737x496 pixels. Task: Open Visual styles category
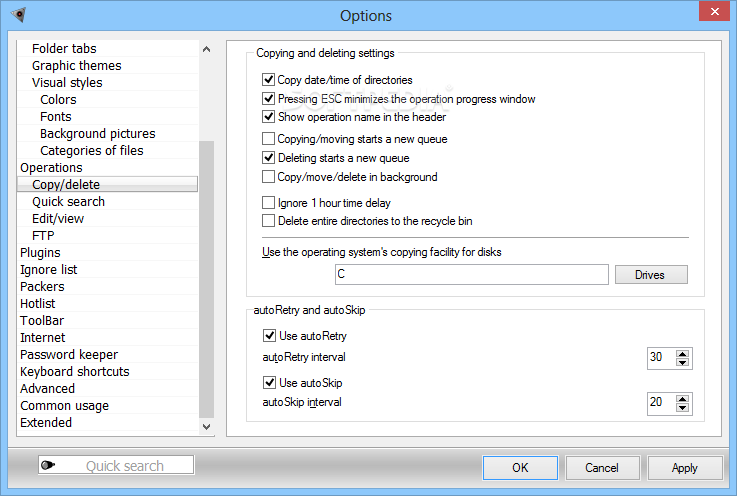[67, 82]
